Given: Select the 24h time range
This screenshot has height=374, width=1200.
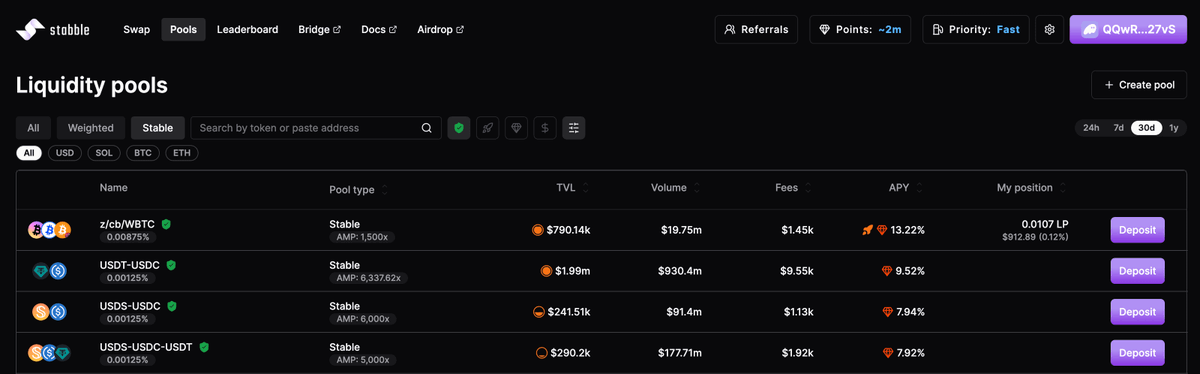Looking at the screenshot, I should click(1091, 128).
